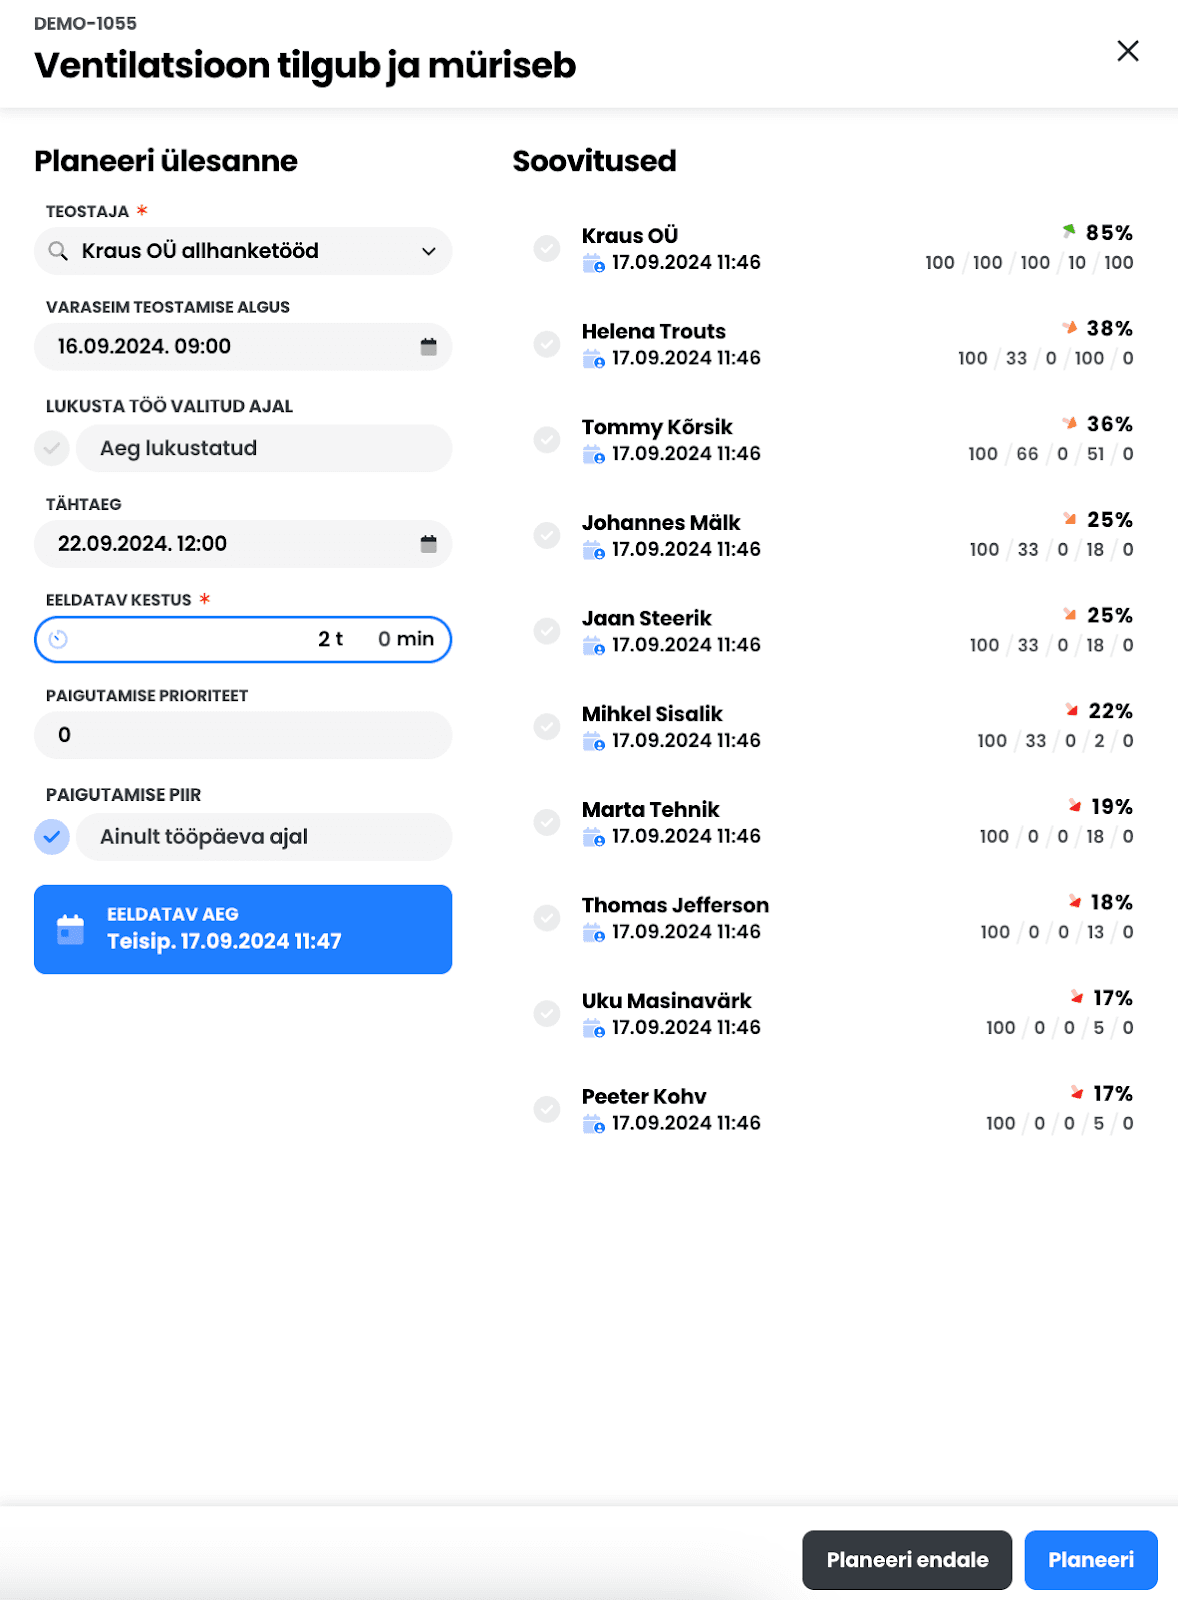Screen dimensions: 1178x1600
Task: Click the Paigutamise prioriteet input field
Action: [243, 735]
